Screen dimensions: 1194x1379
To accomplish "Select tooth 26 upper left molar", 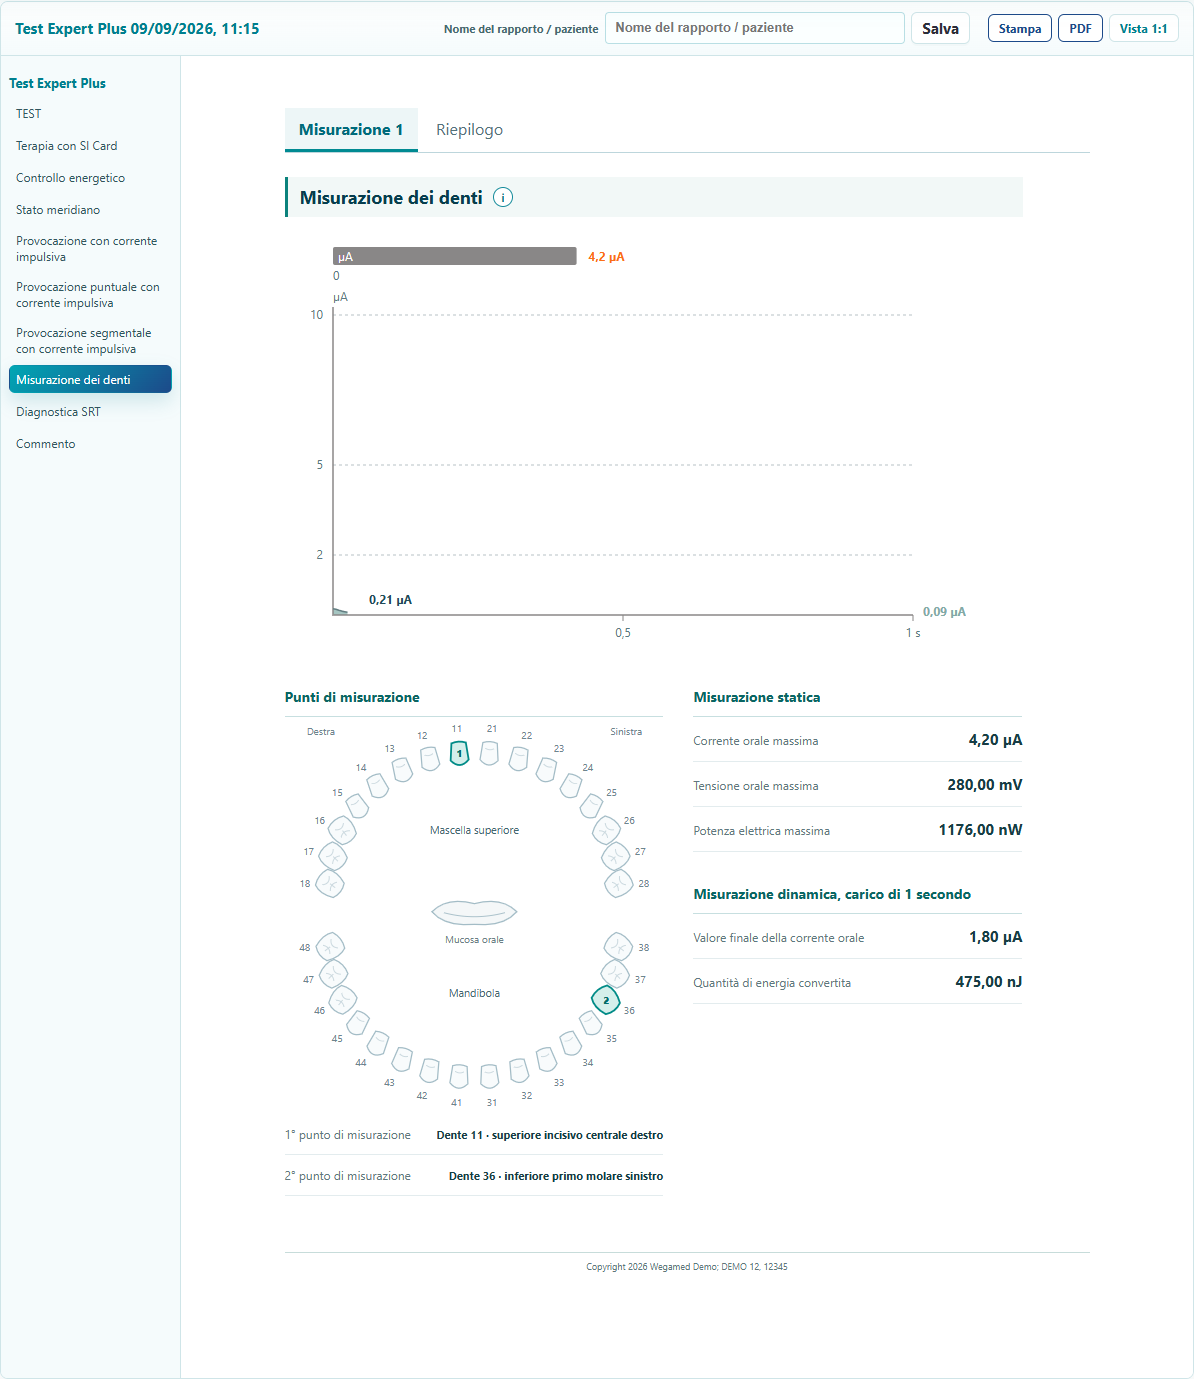I will pos(606,830).
